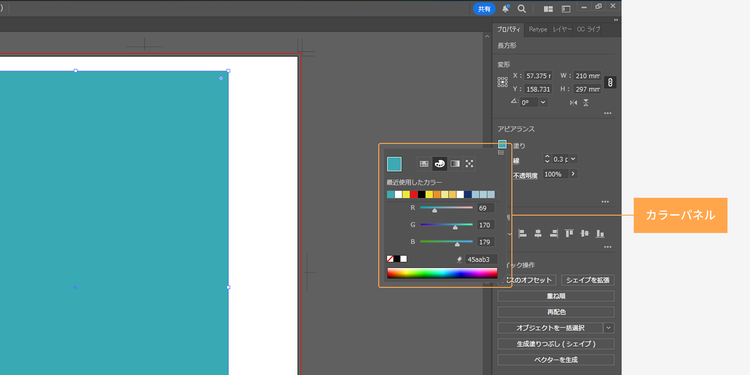
Task: Click the ベクターを生成 button
Action: pyautogui.click(x=556, y=360)
